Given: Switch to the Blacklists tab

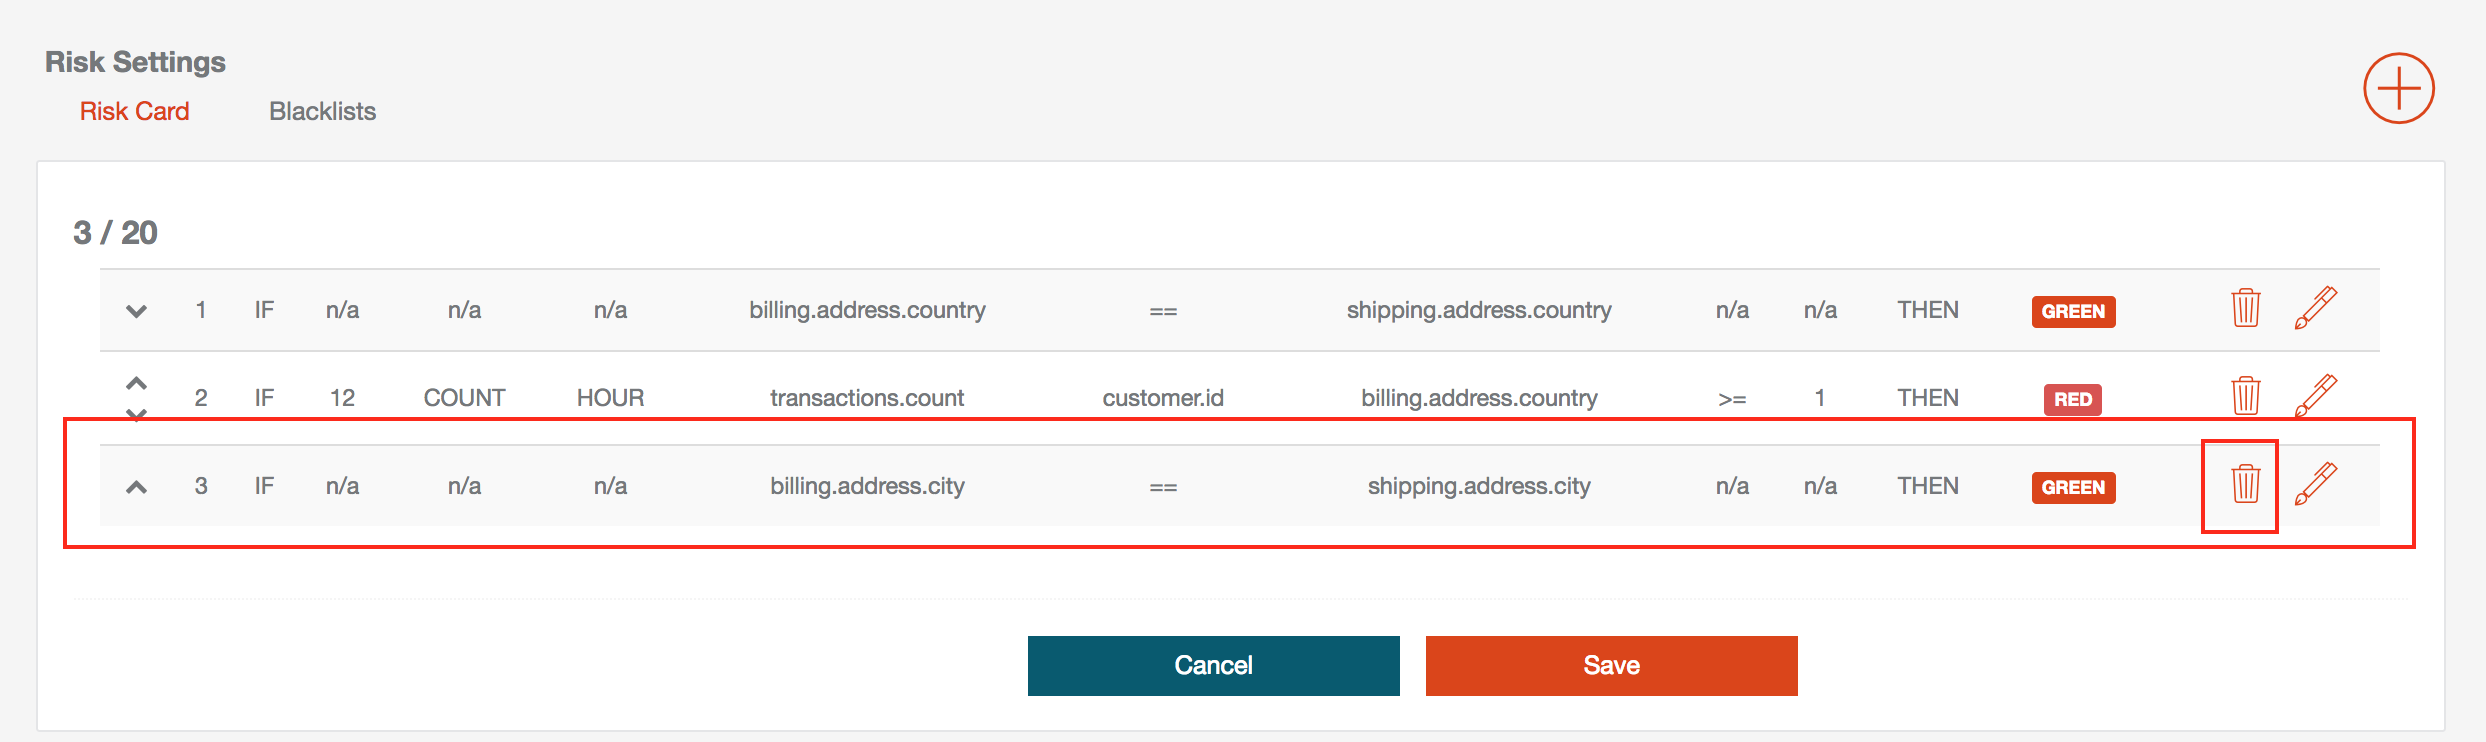Looking at the screenshot, I should [322, 111].
